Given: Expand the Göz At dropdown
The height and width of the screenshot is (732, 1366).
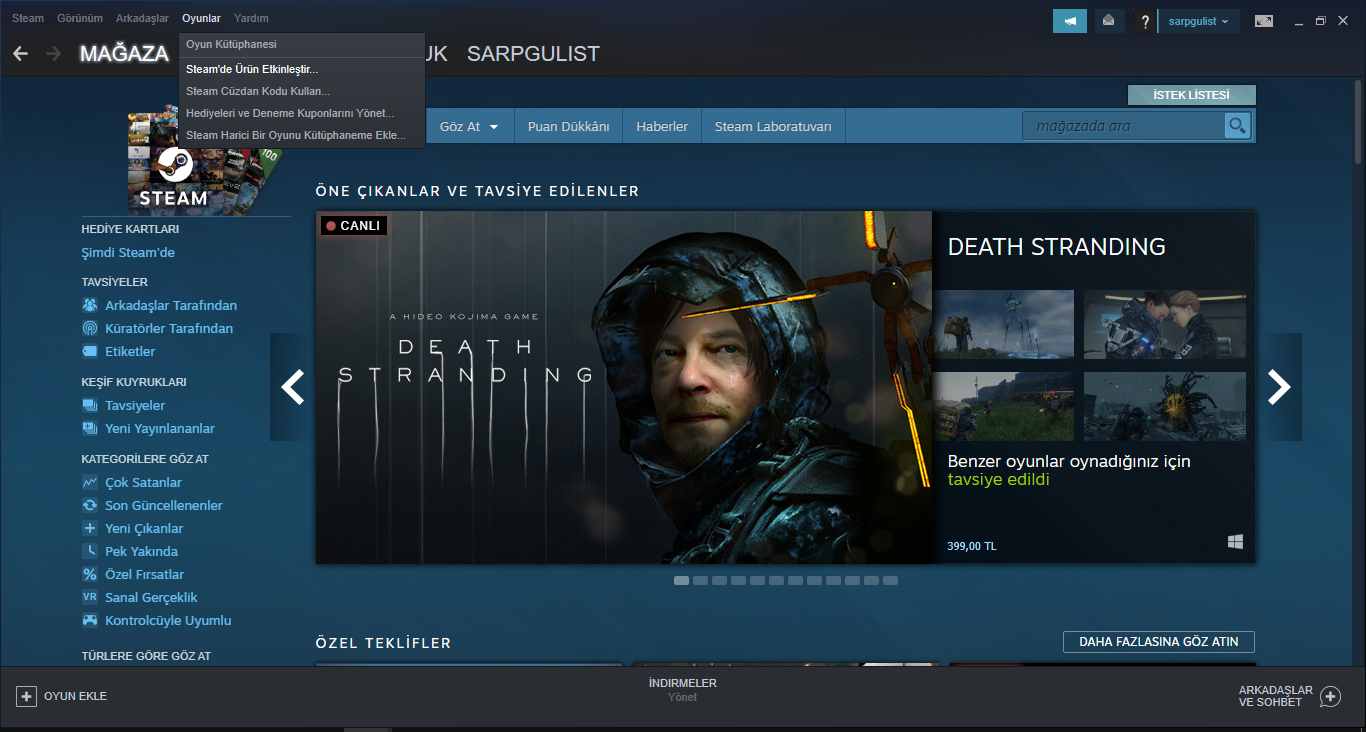Looking at the screenshot, I should 469,127.
